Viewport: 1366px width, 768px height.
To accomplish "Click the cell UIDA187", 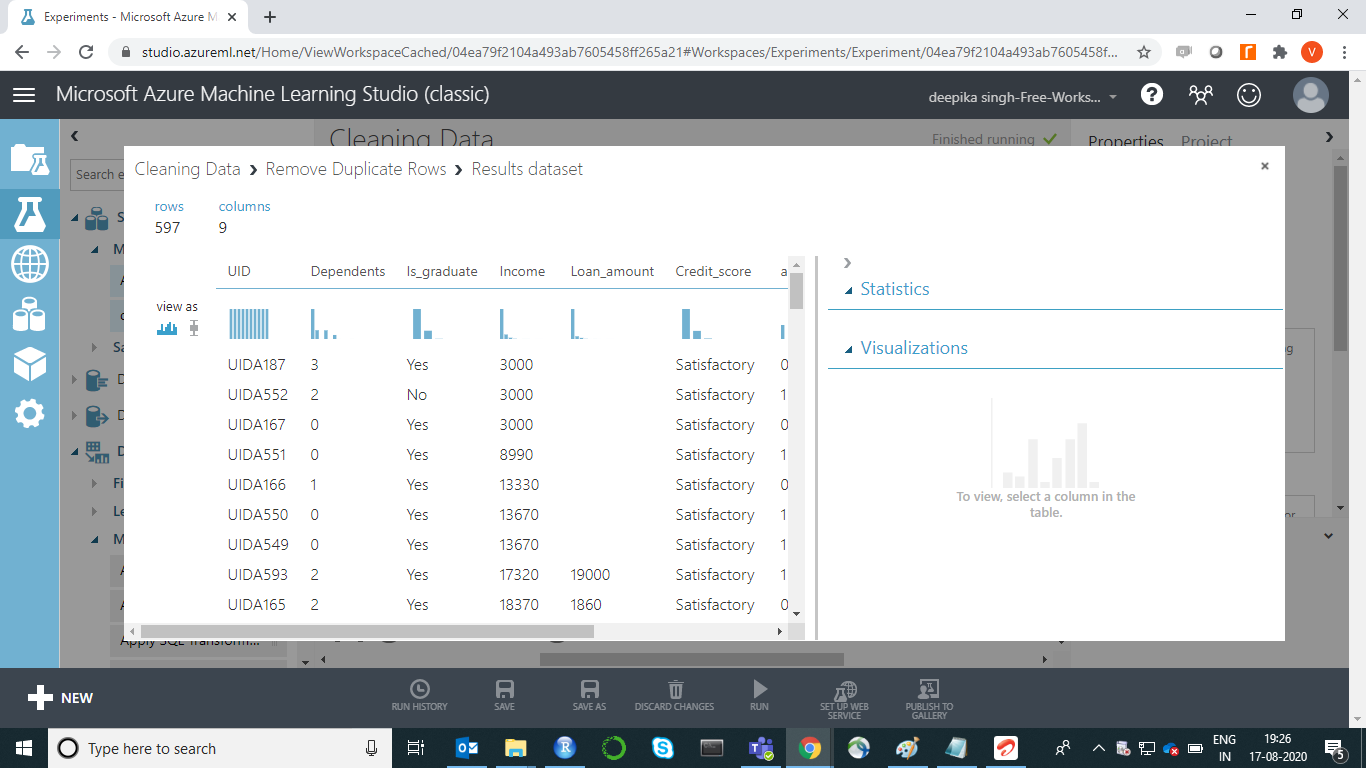I will [257, 365].
